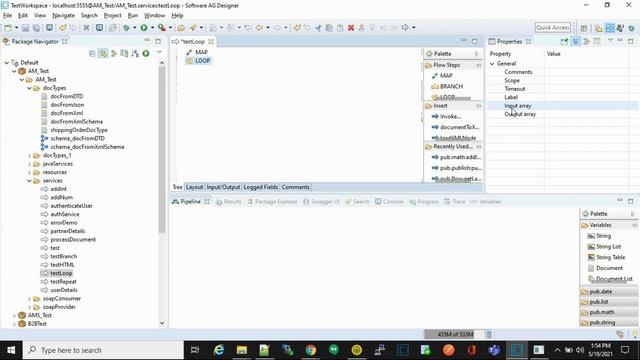Switch to the Input/Output tab
This screenshot has width=640, height=360.
223,187
